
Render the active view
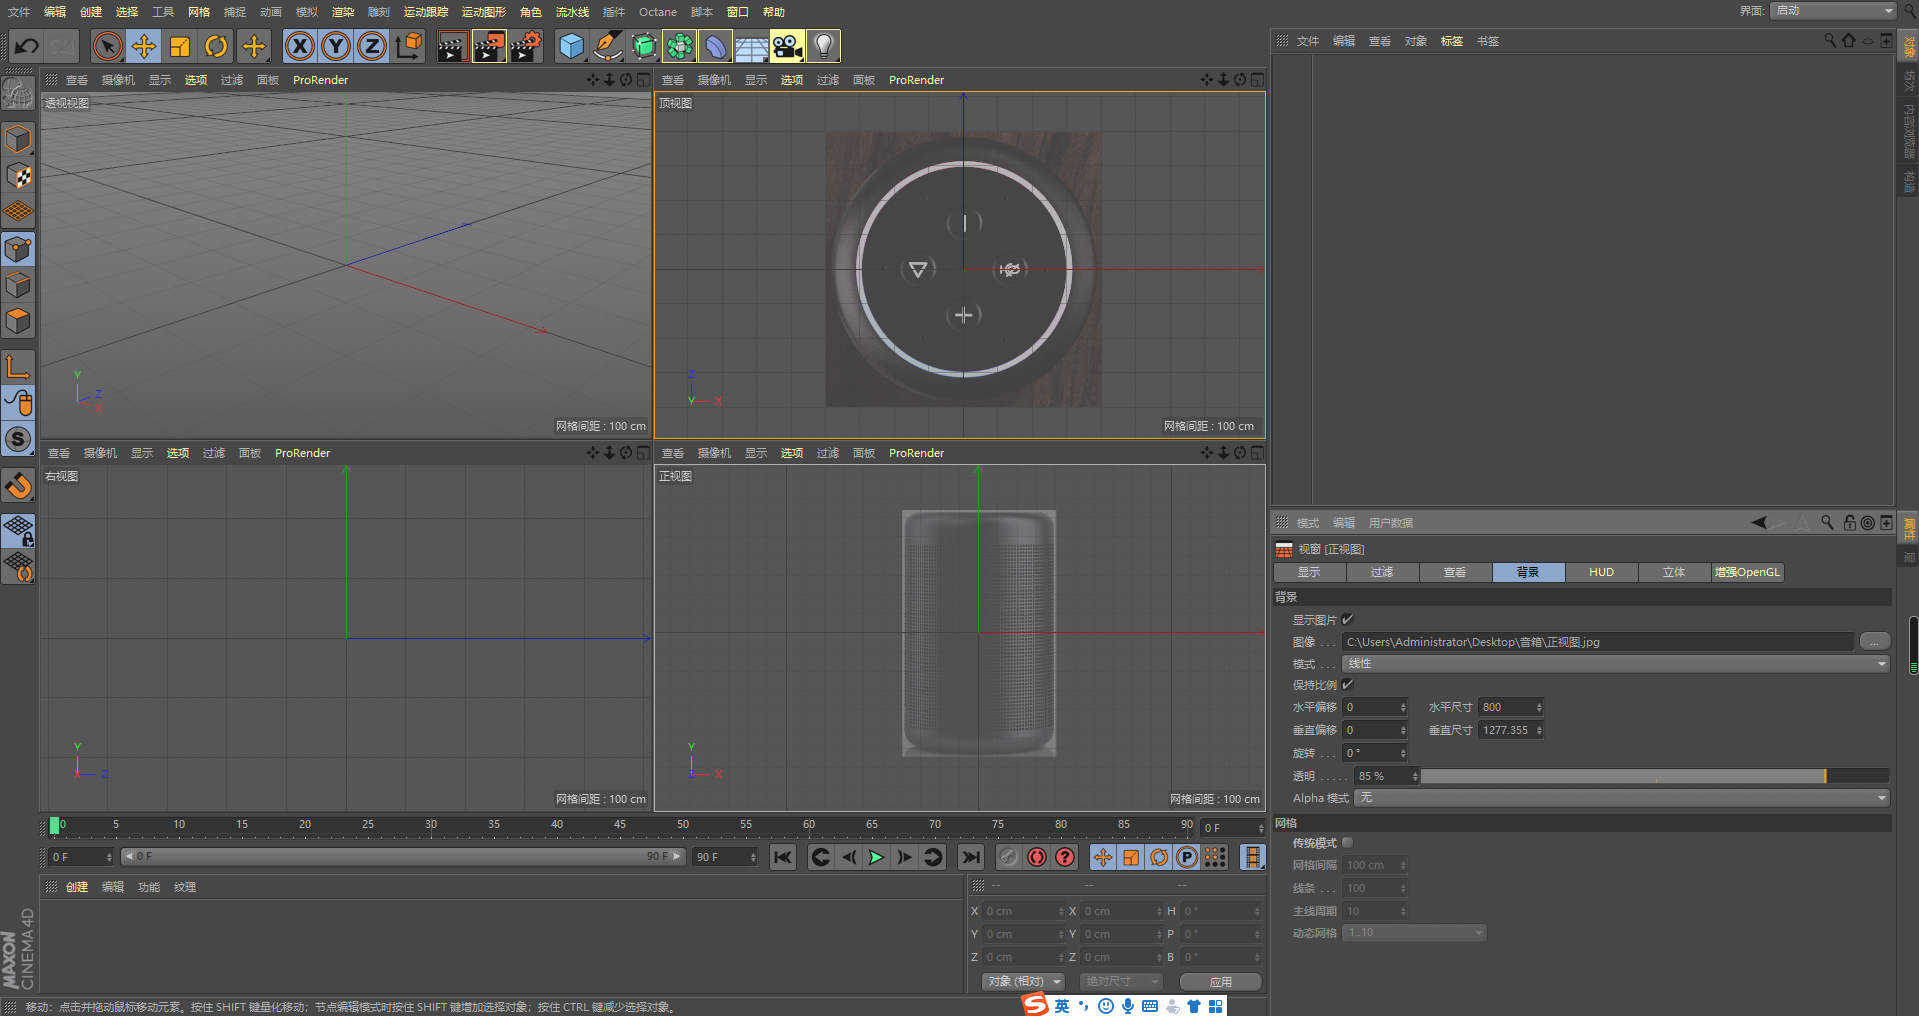pos(452,46)
